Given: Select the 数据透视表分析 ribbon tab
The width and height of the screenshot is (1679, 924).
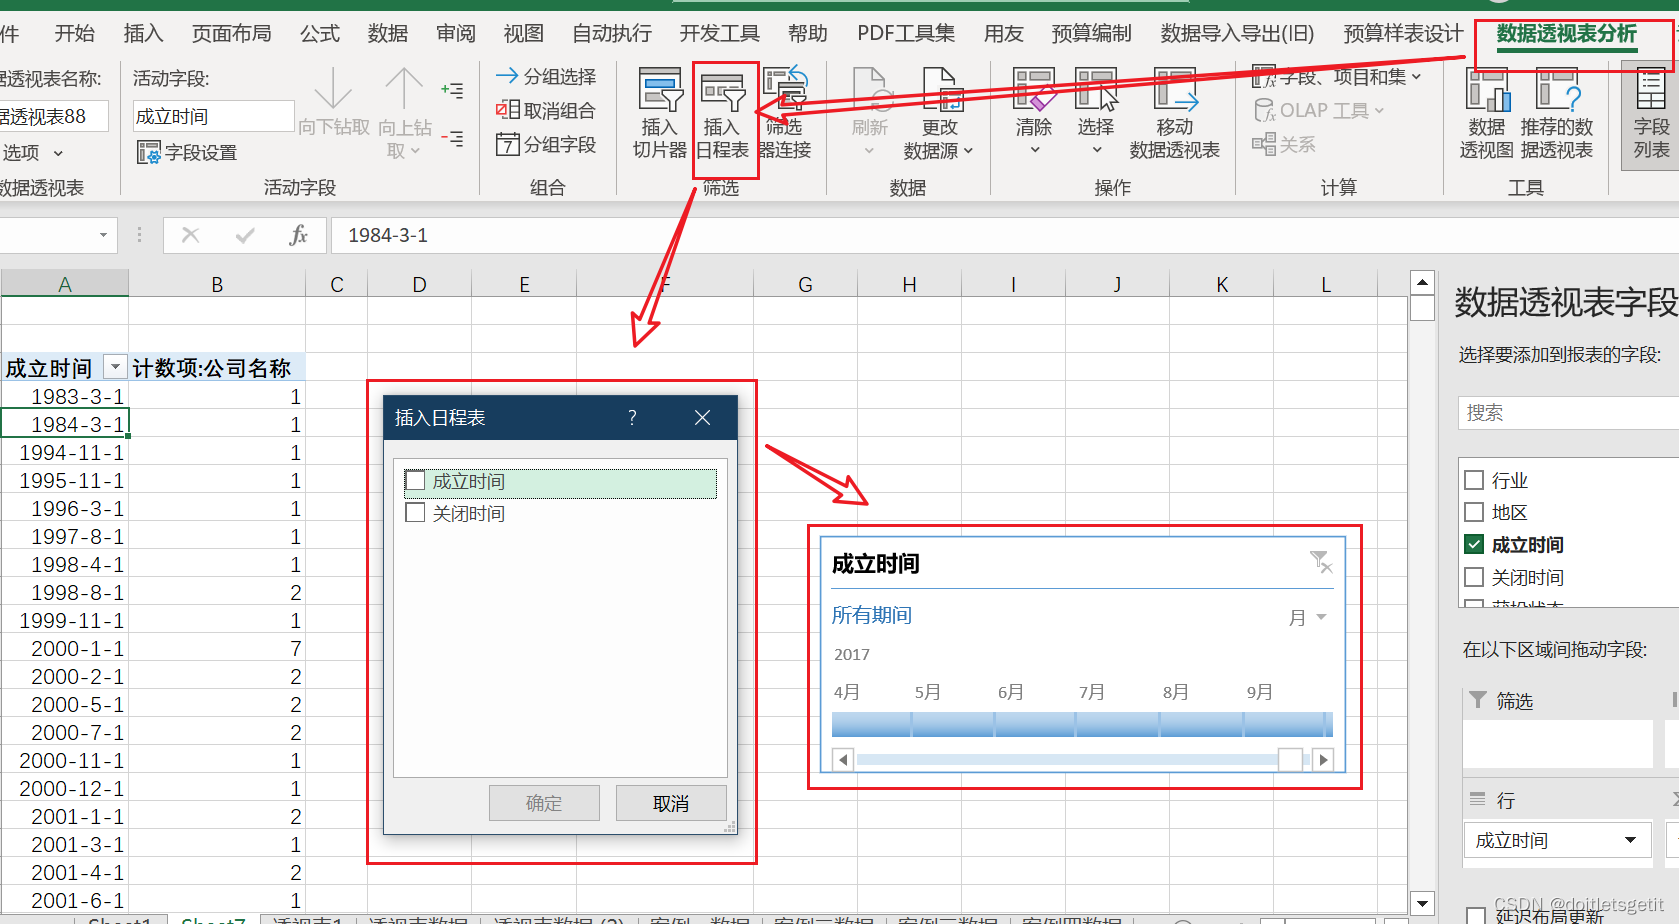Looking at the screenshot, I should (x=1567, y=34).
